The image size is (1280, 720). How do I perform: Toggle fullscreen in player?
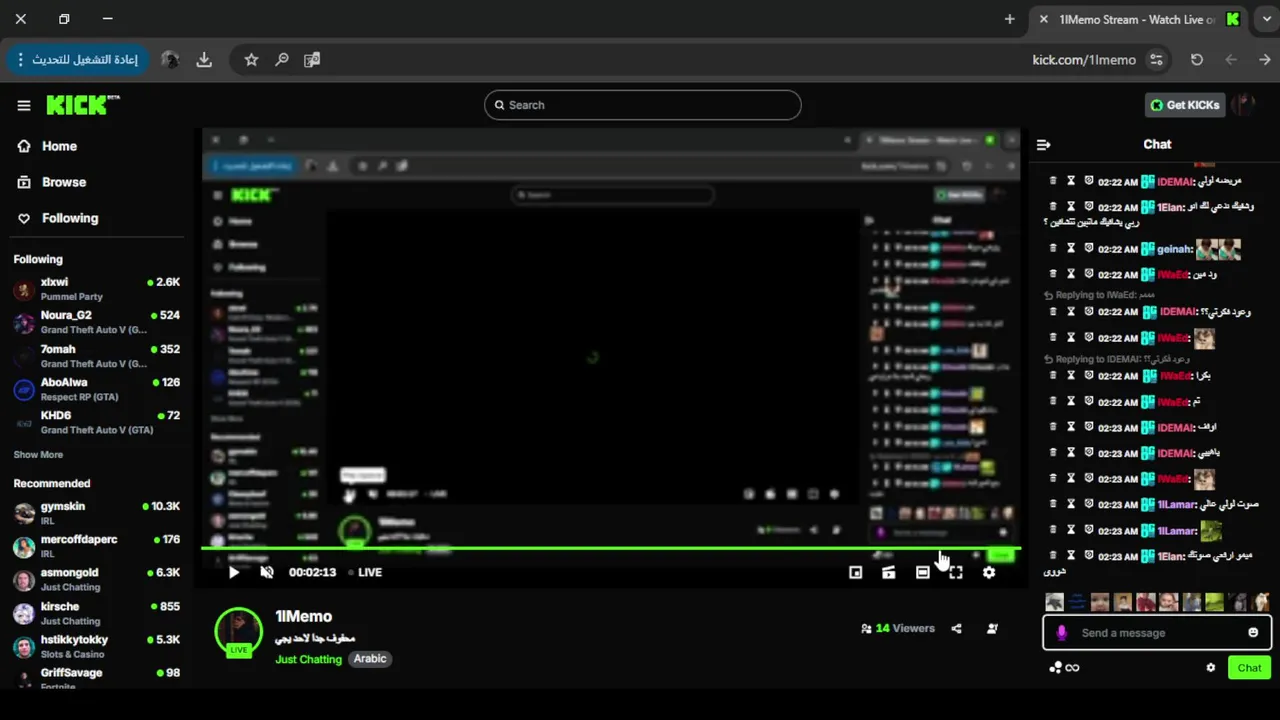[956, 572]
